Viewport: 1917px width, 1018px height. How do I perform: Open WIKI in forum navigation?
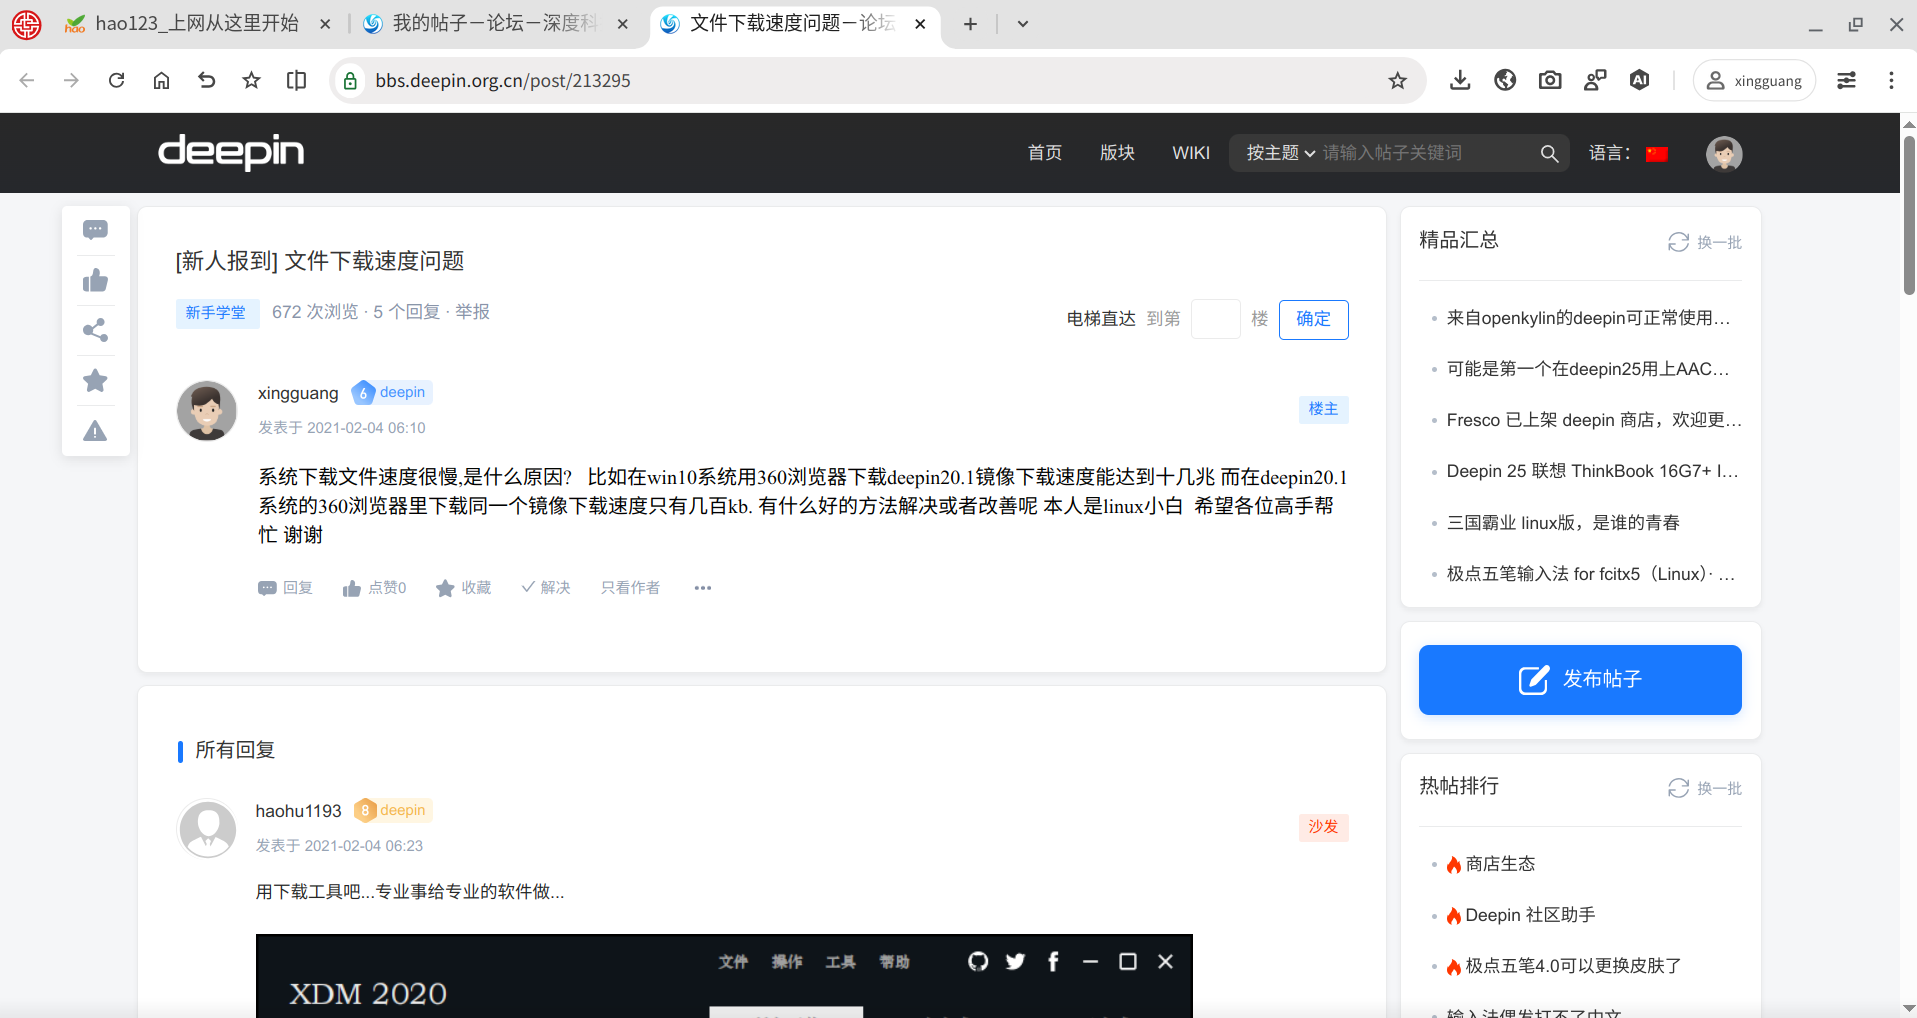(x=1191, y=153)
